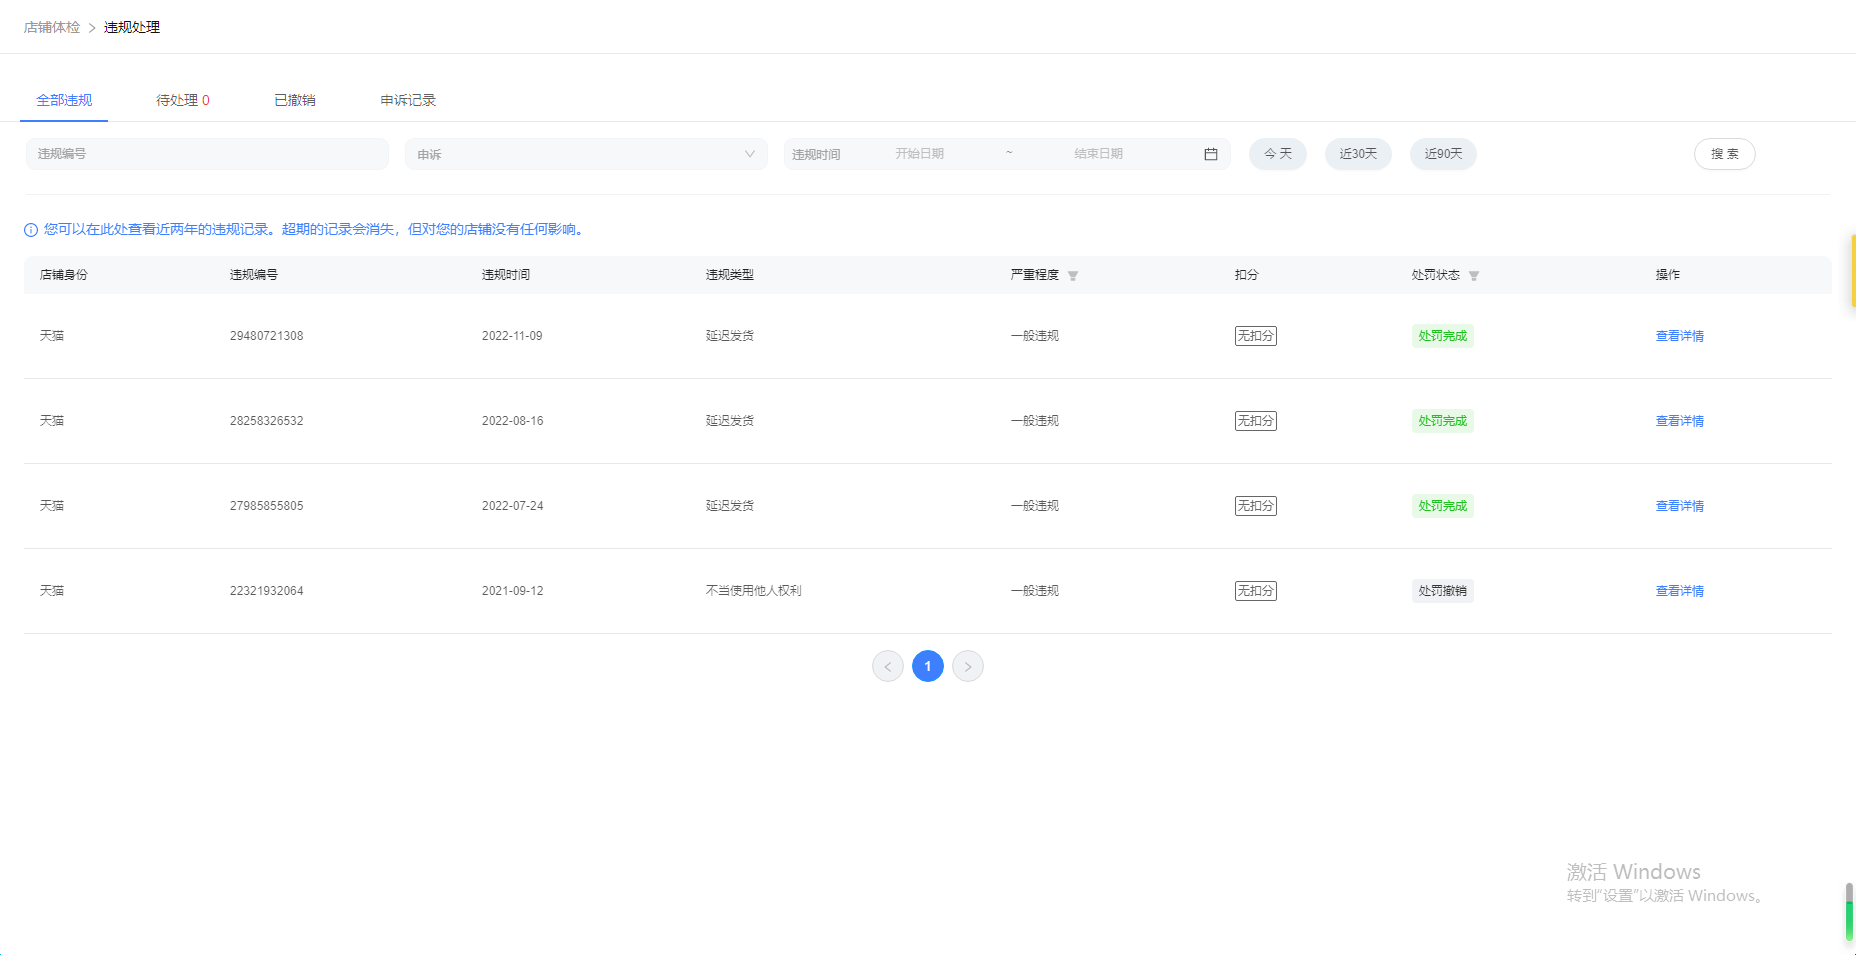Switch to the 全部违规 tab
Viewport: 1856px width, 955px height.
(x=64, y=100)
